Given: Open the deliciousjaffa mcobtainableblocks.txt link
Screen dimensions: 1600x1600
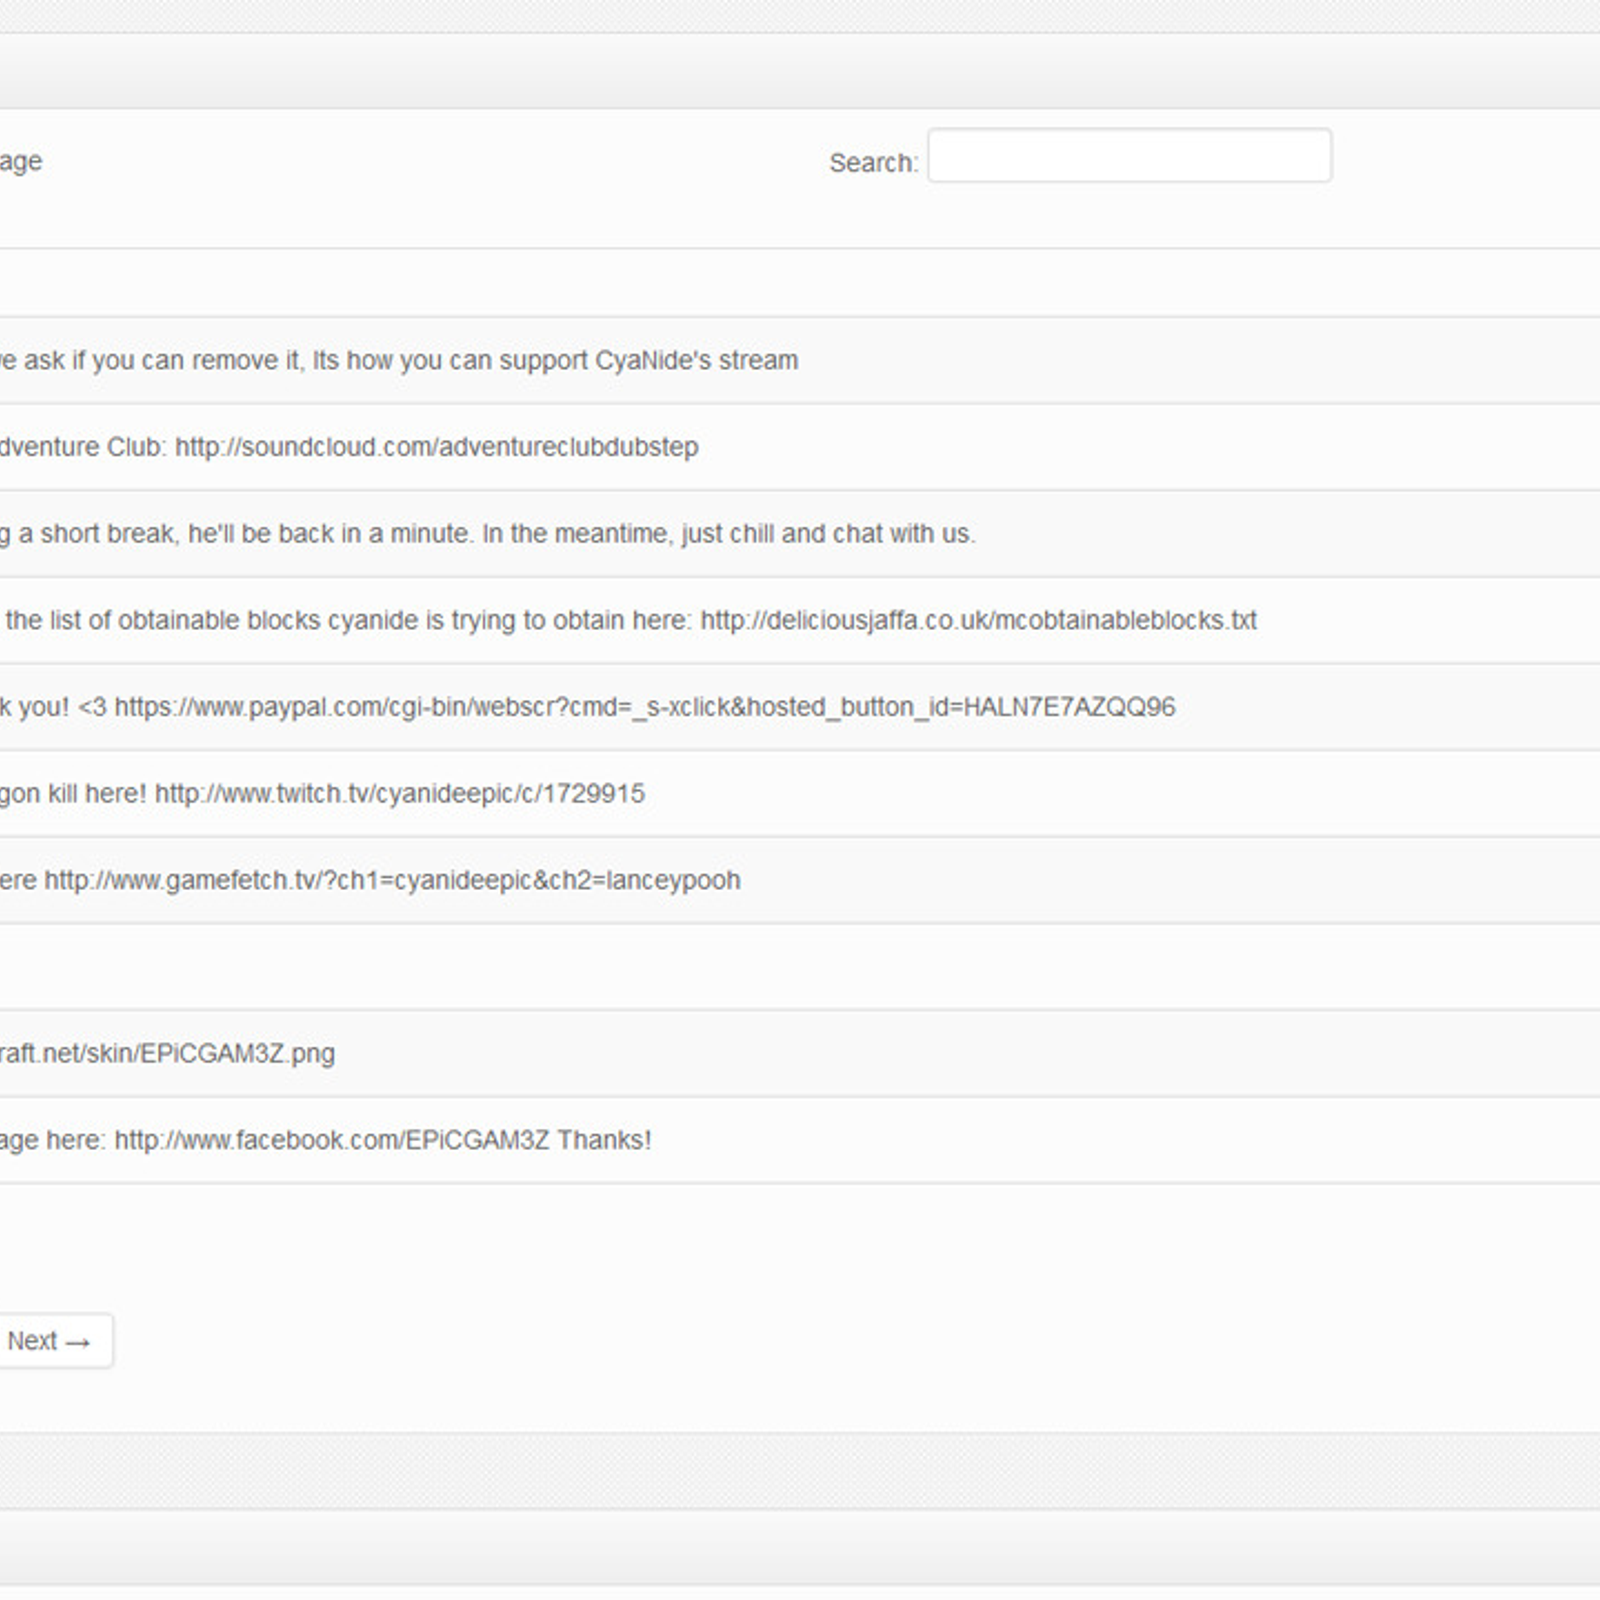Looking at the screenshot, I should tap(978, 620).
